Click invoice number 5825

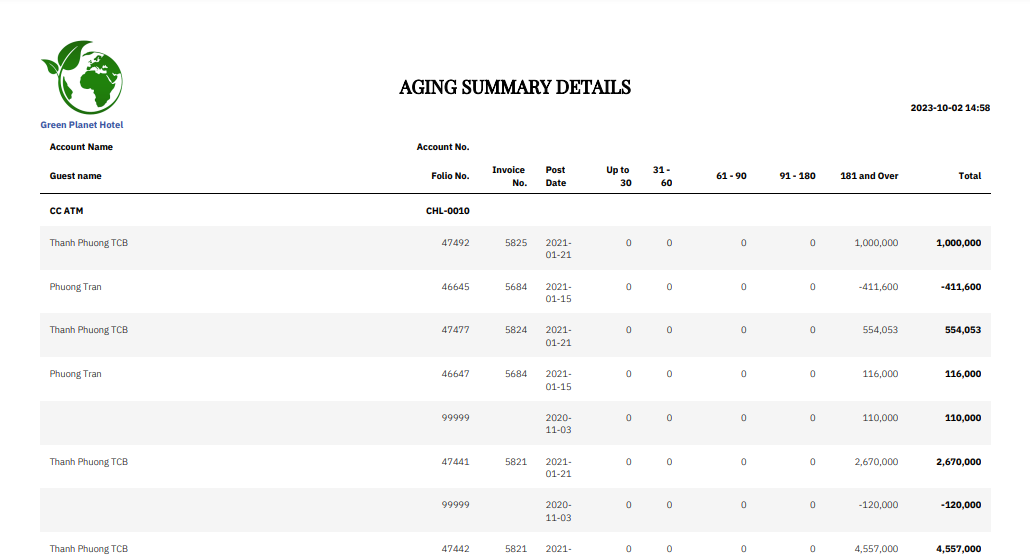click(516, 243)
